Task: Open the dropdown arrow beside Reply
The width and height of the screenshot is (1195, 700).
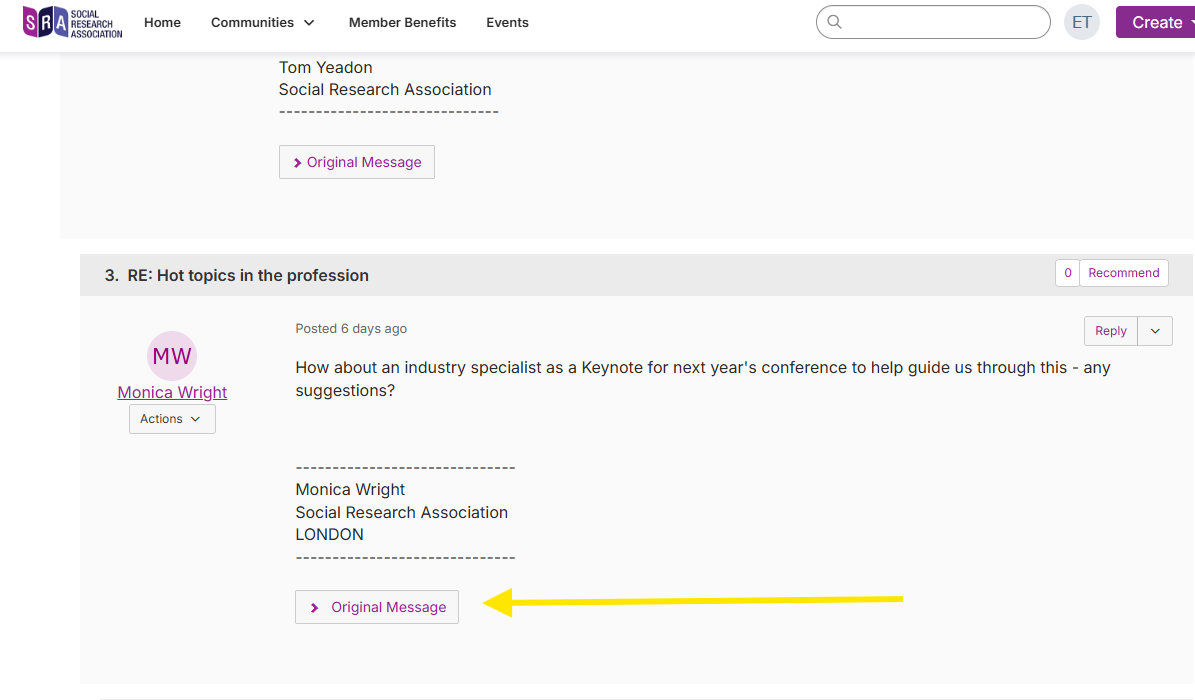Action: pyautogui.click(x=1155, y=331)
